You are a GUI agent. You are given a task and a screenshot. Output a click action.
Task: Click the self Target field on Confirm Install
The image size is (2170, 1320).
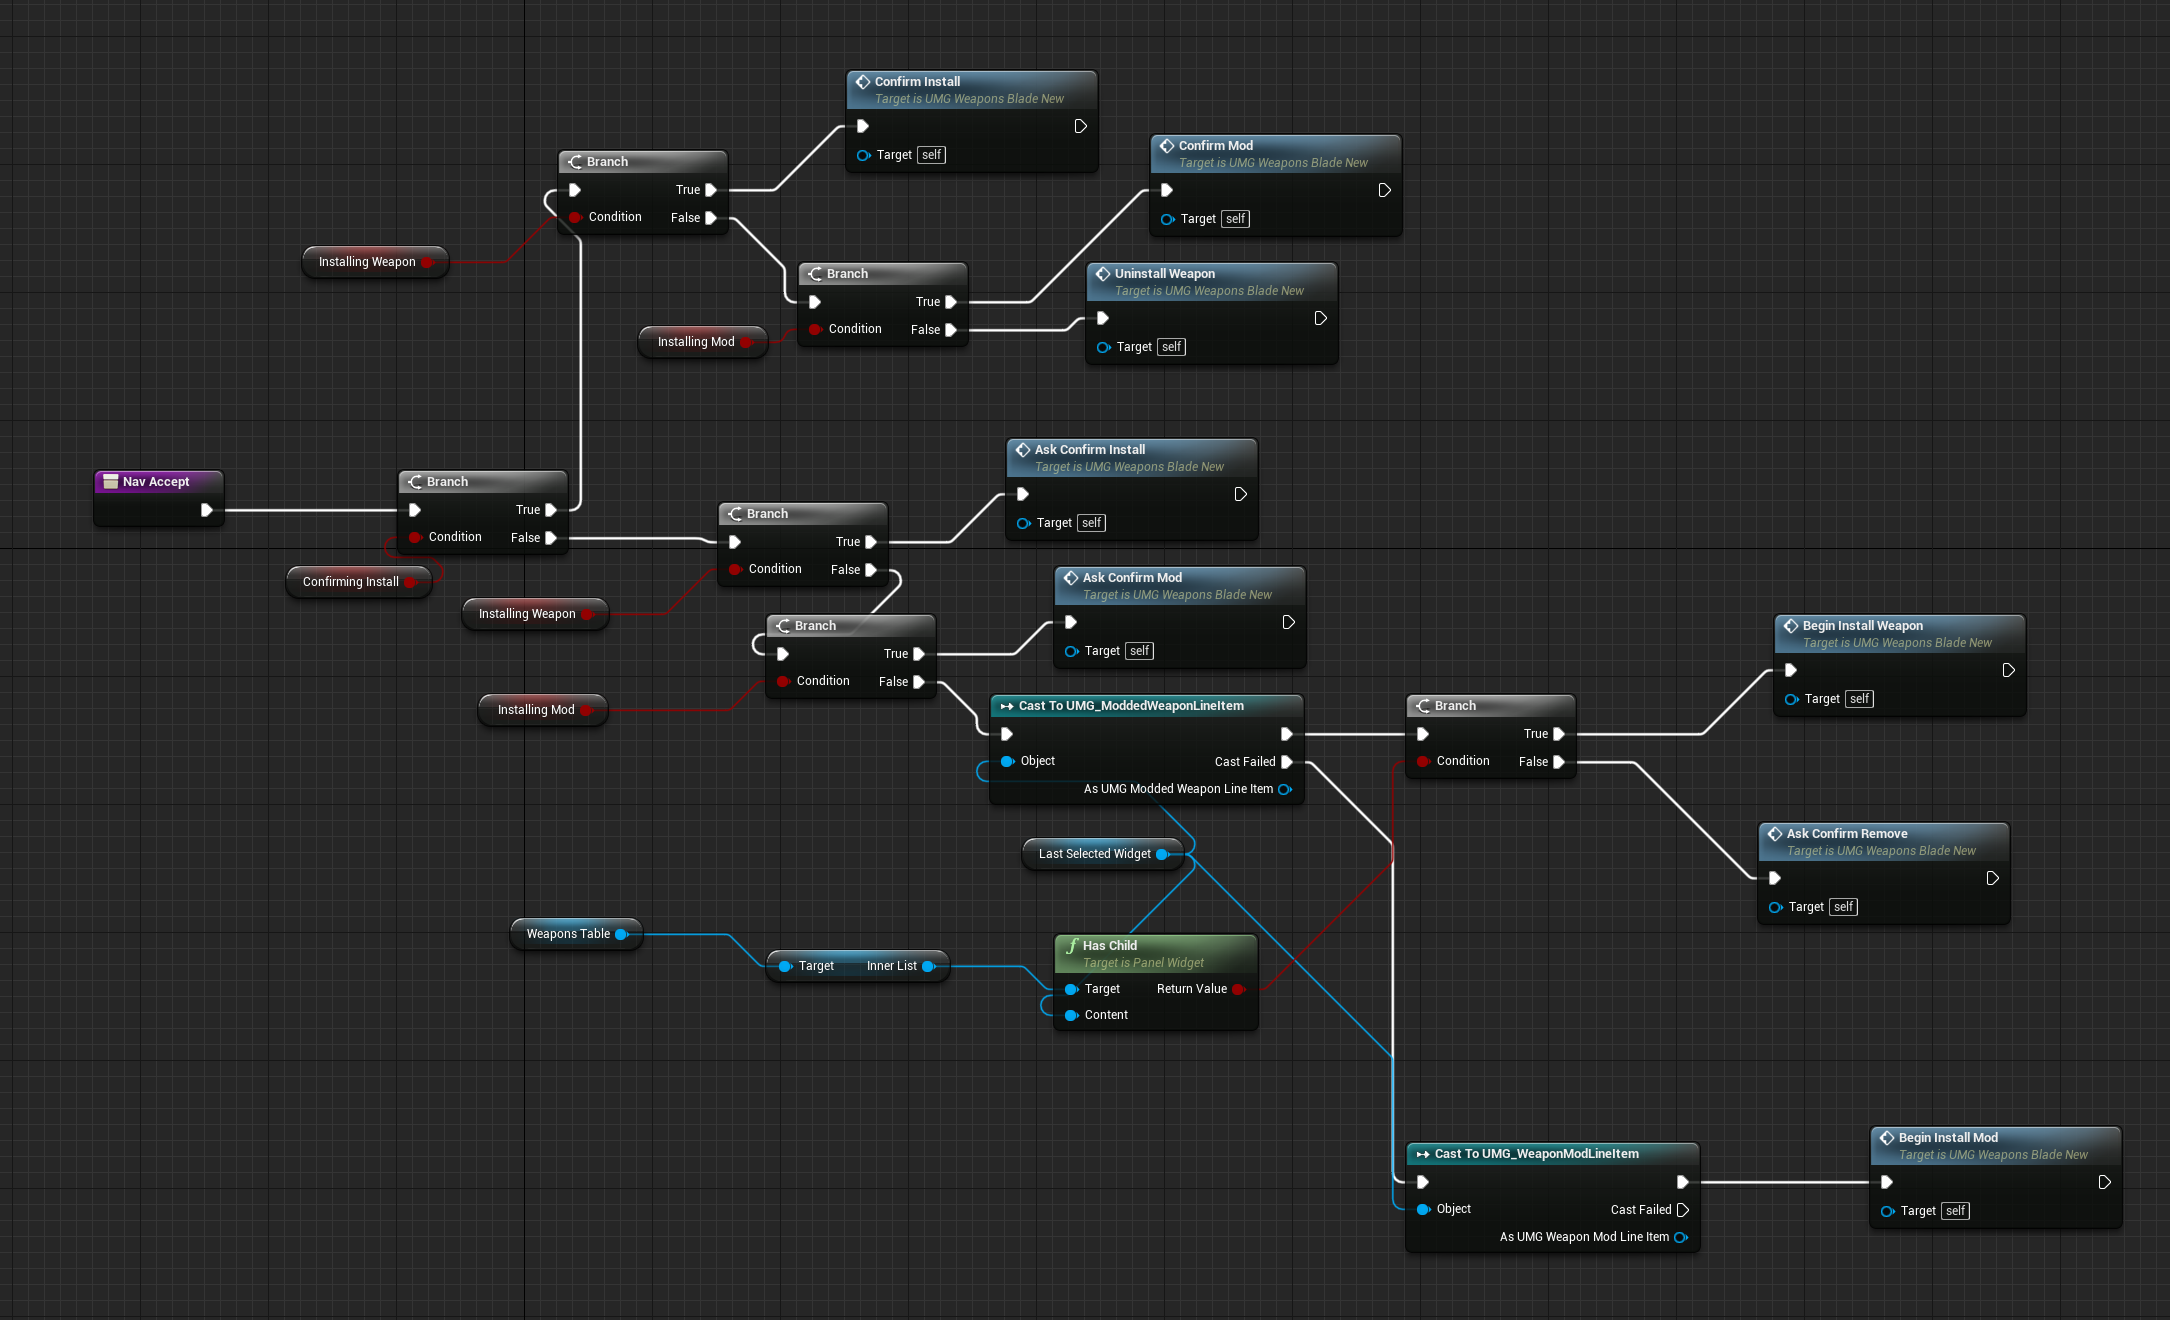click(x=931, y=155)
